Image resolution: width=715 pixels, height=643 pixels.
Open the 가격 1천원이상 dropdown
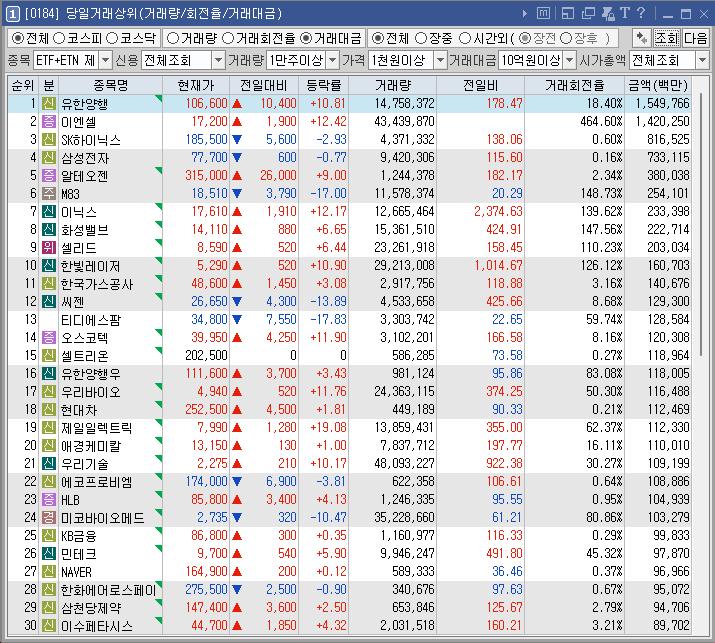[x=440, y=60]
